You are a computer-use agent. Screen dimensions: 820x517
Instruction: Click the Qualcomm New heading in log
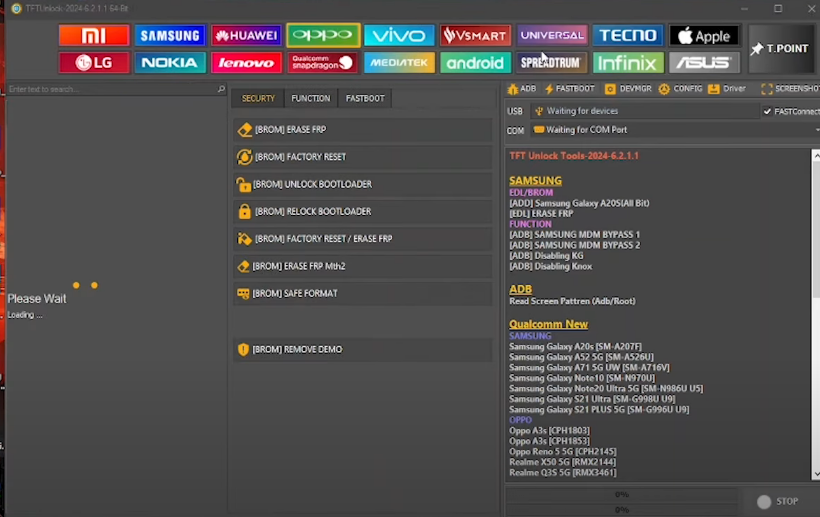[549, 324]
